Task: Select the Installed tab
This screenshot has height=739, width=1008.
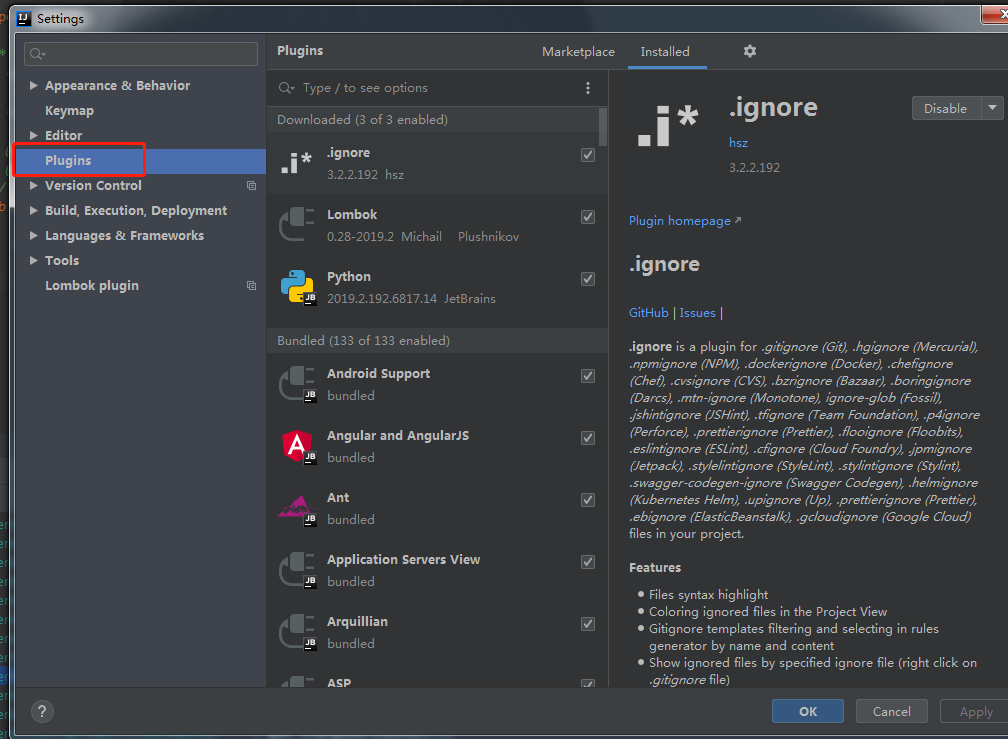Action: [667, 51]
